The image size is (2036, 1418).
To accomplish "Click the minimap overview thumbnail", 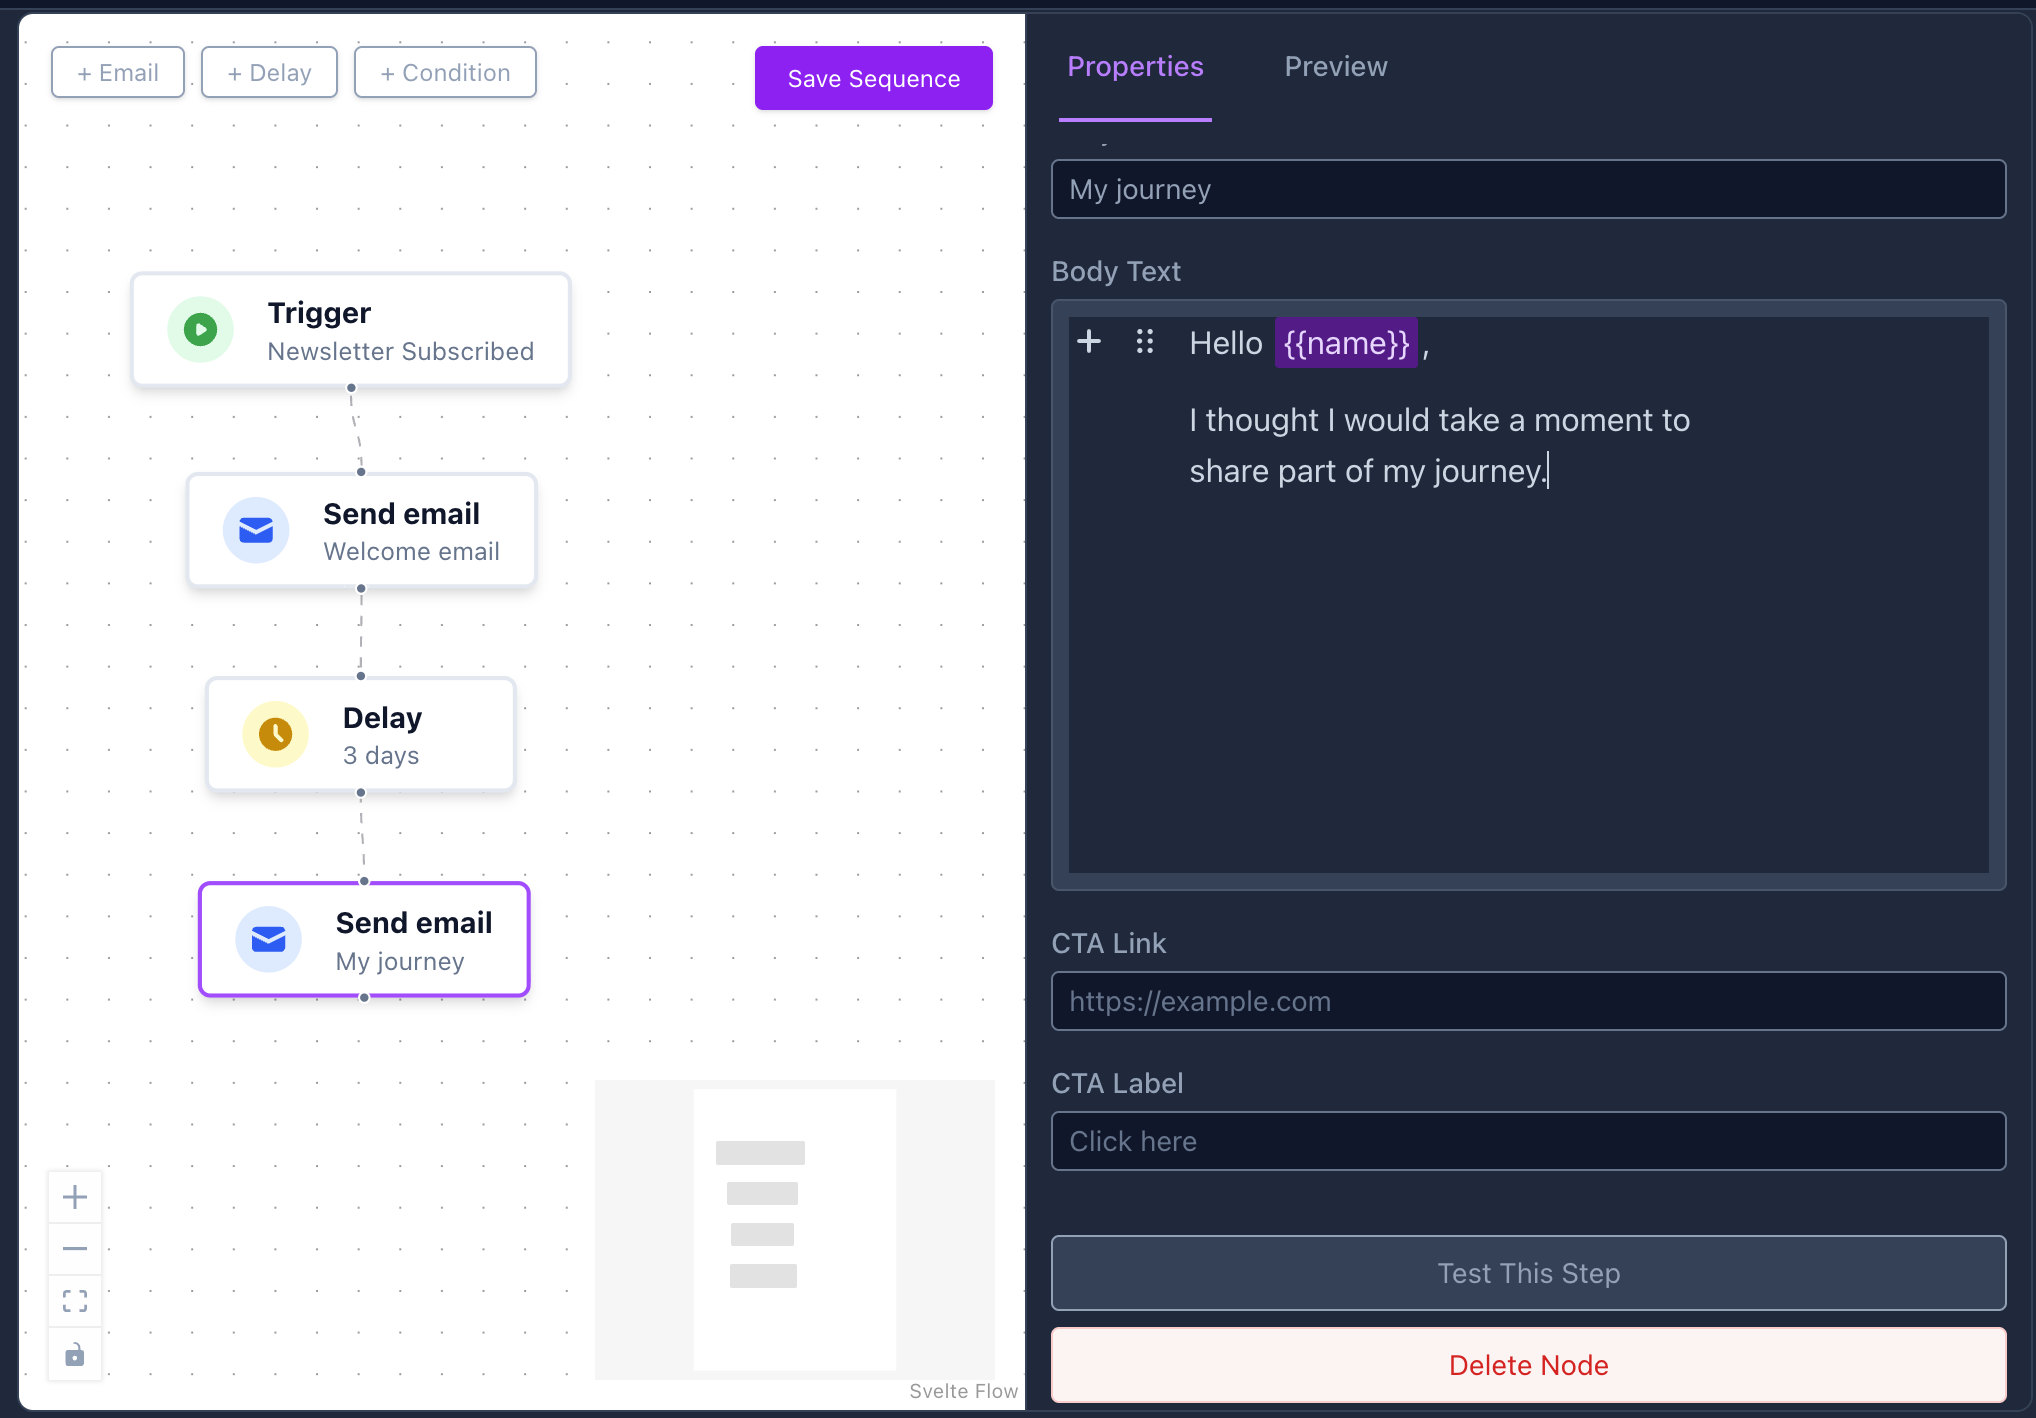I will point(795,1229).
